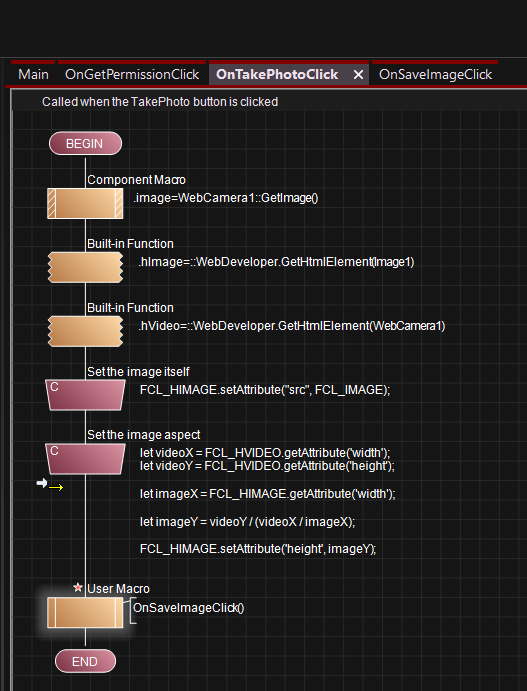
Task: Click the OnSaveImageClick user macro icon
Action: [x=85, y=613]
